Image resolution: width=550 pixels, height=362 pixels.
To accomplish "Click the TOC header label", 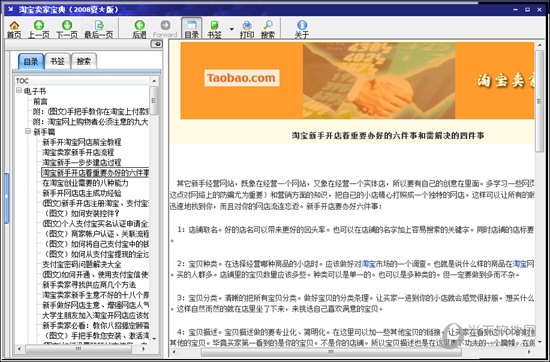I will (x=22, y=81).
